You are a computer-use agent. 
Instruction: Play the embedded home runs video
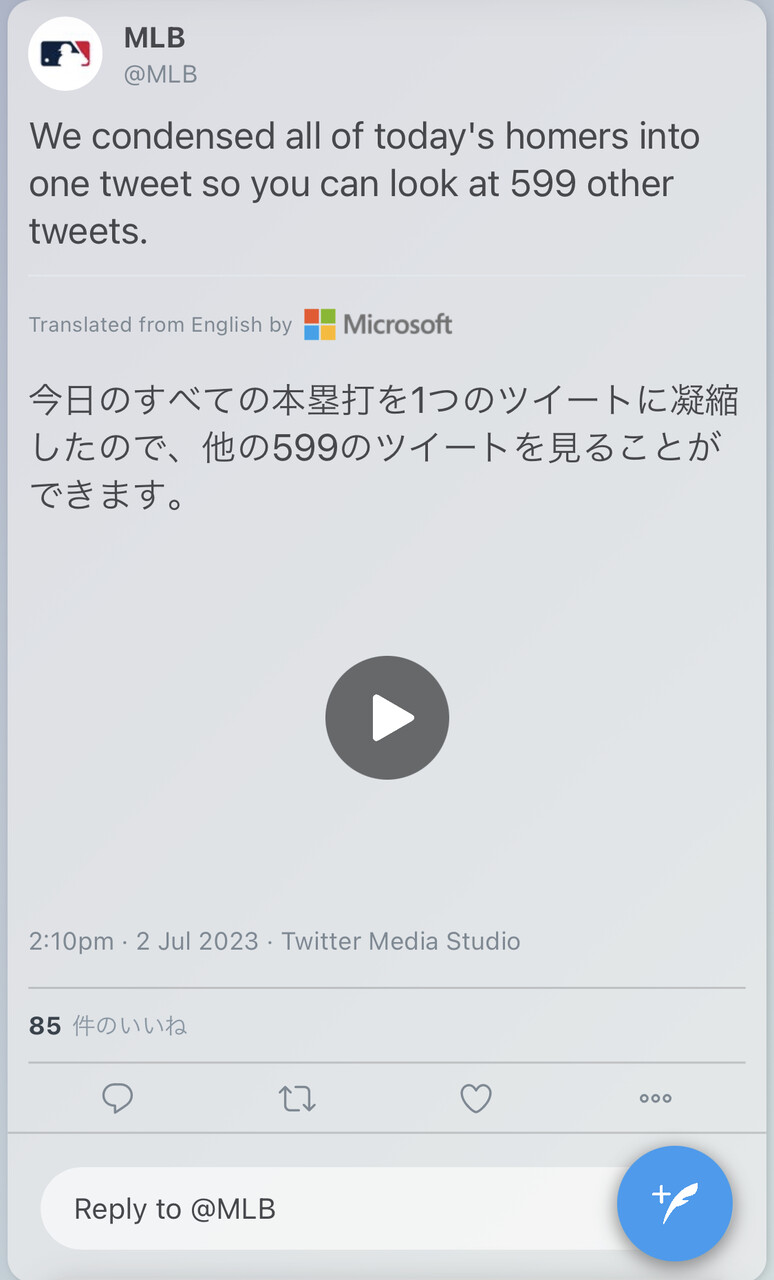pos(387,717)
